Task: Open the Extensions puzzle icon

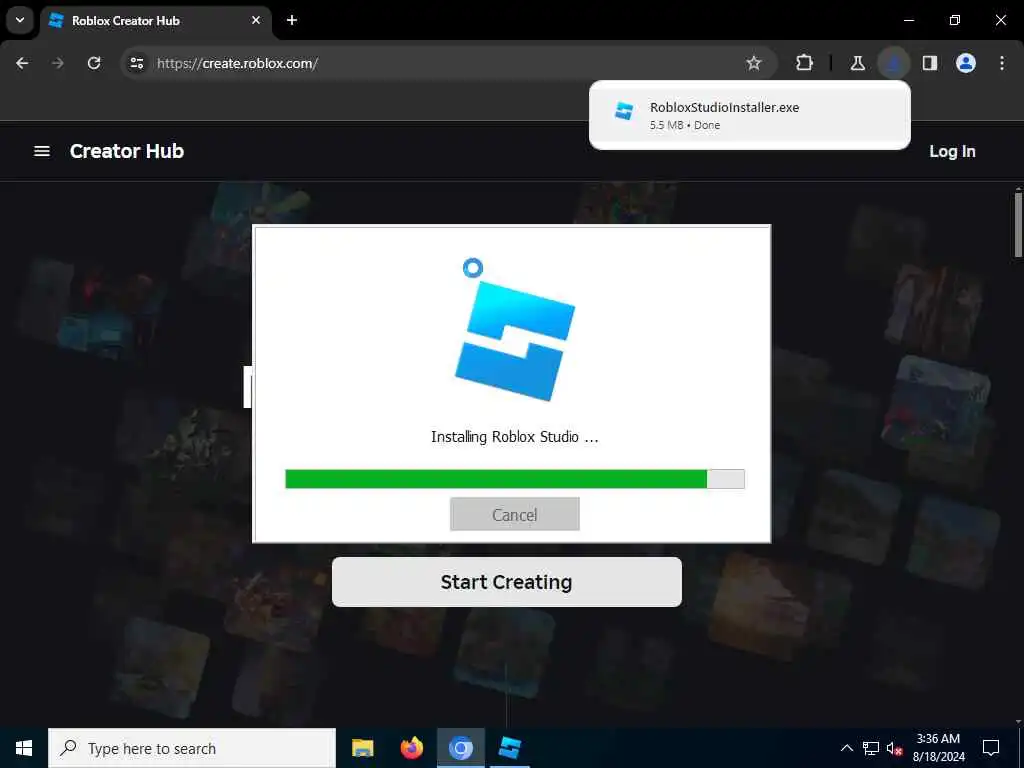Action: pos(805,63)
